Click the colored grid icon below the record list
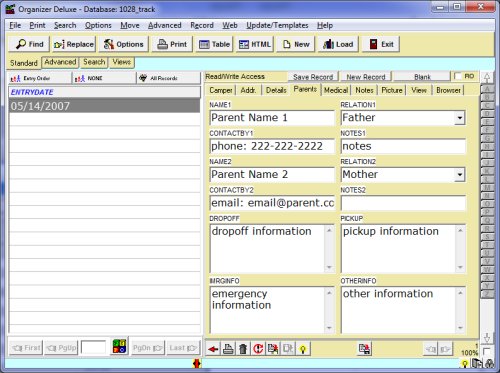The height and width of the screenshot is (373, 500). tap(119, 346)
